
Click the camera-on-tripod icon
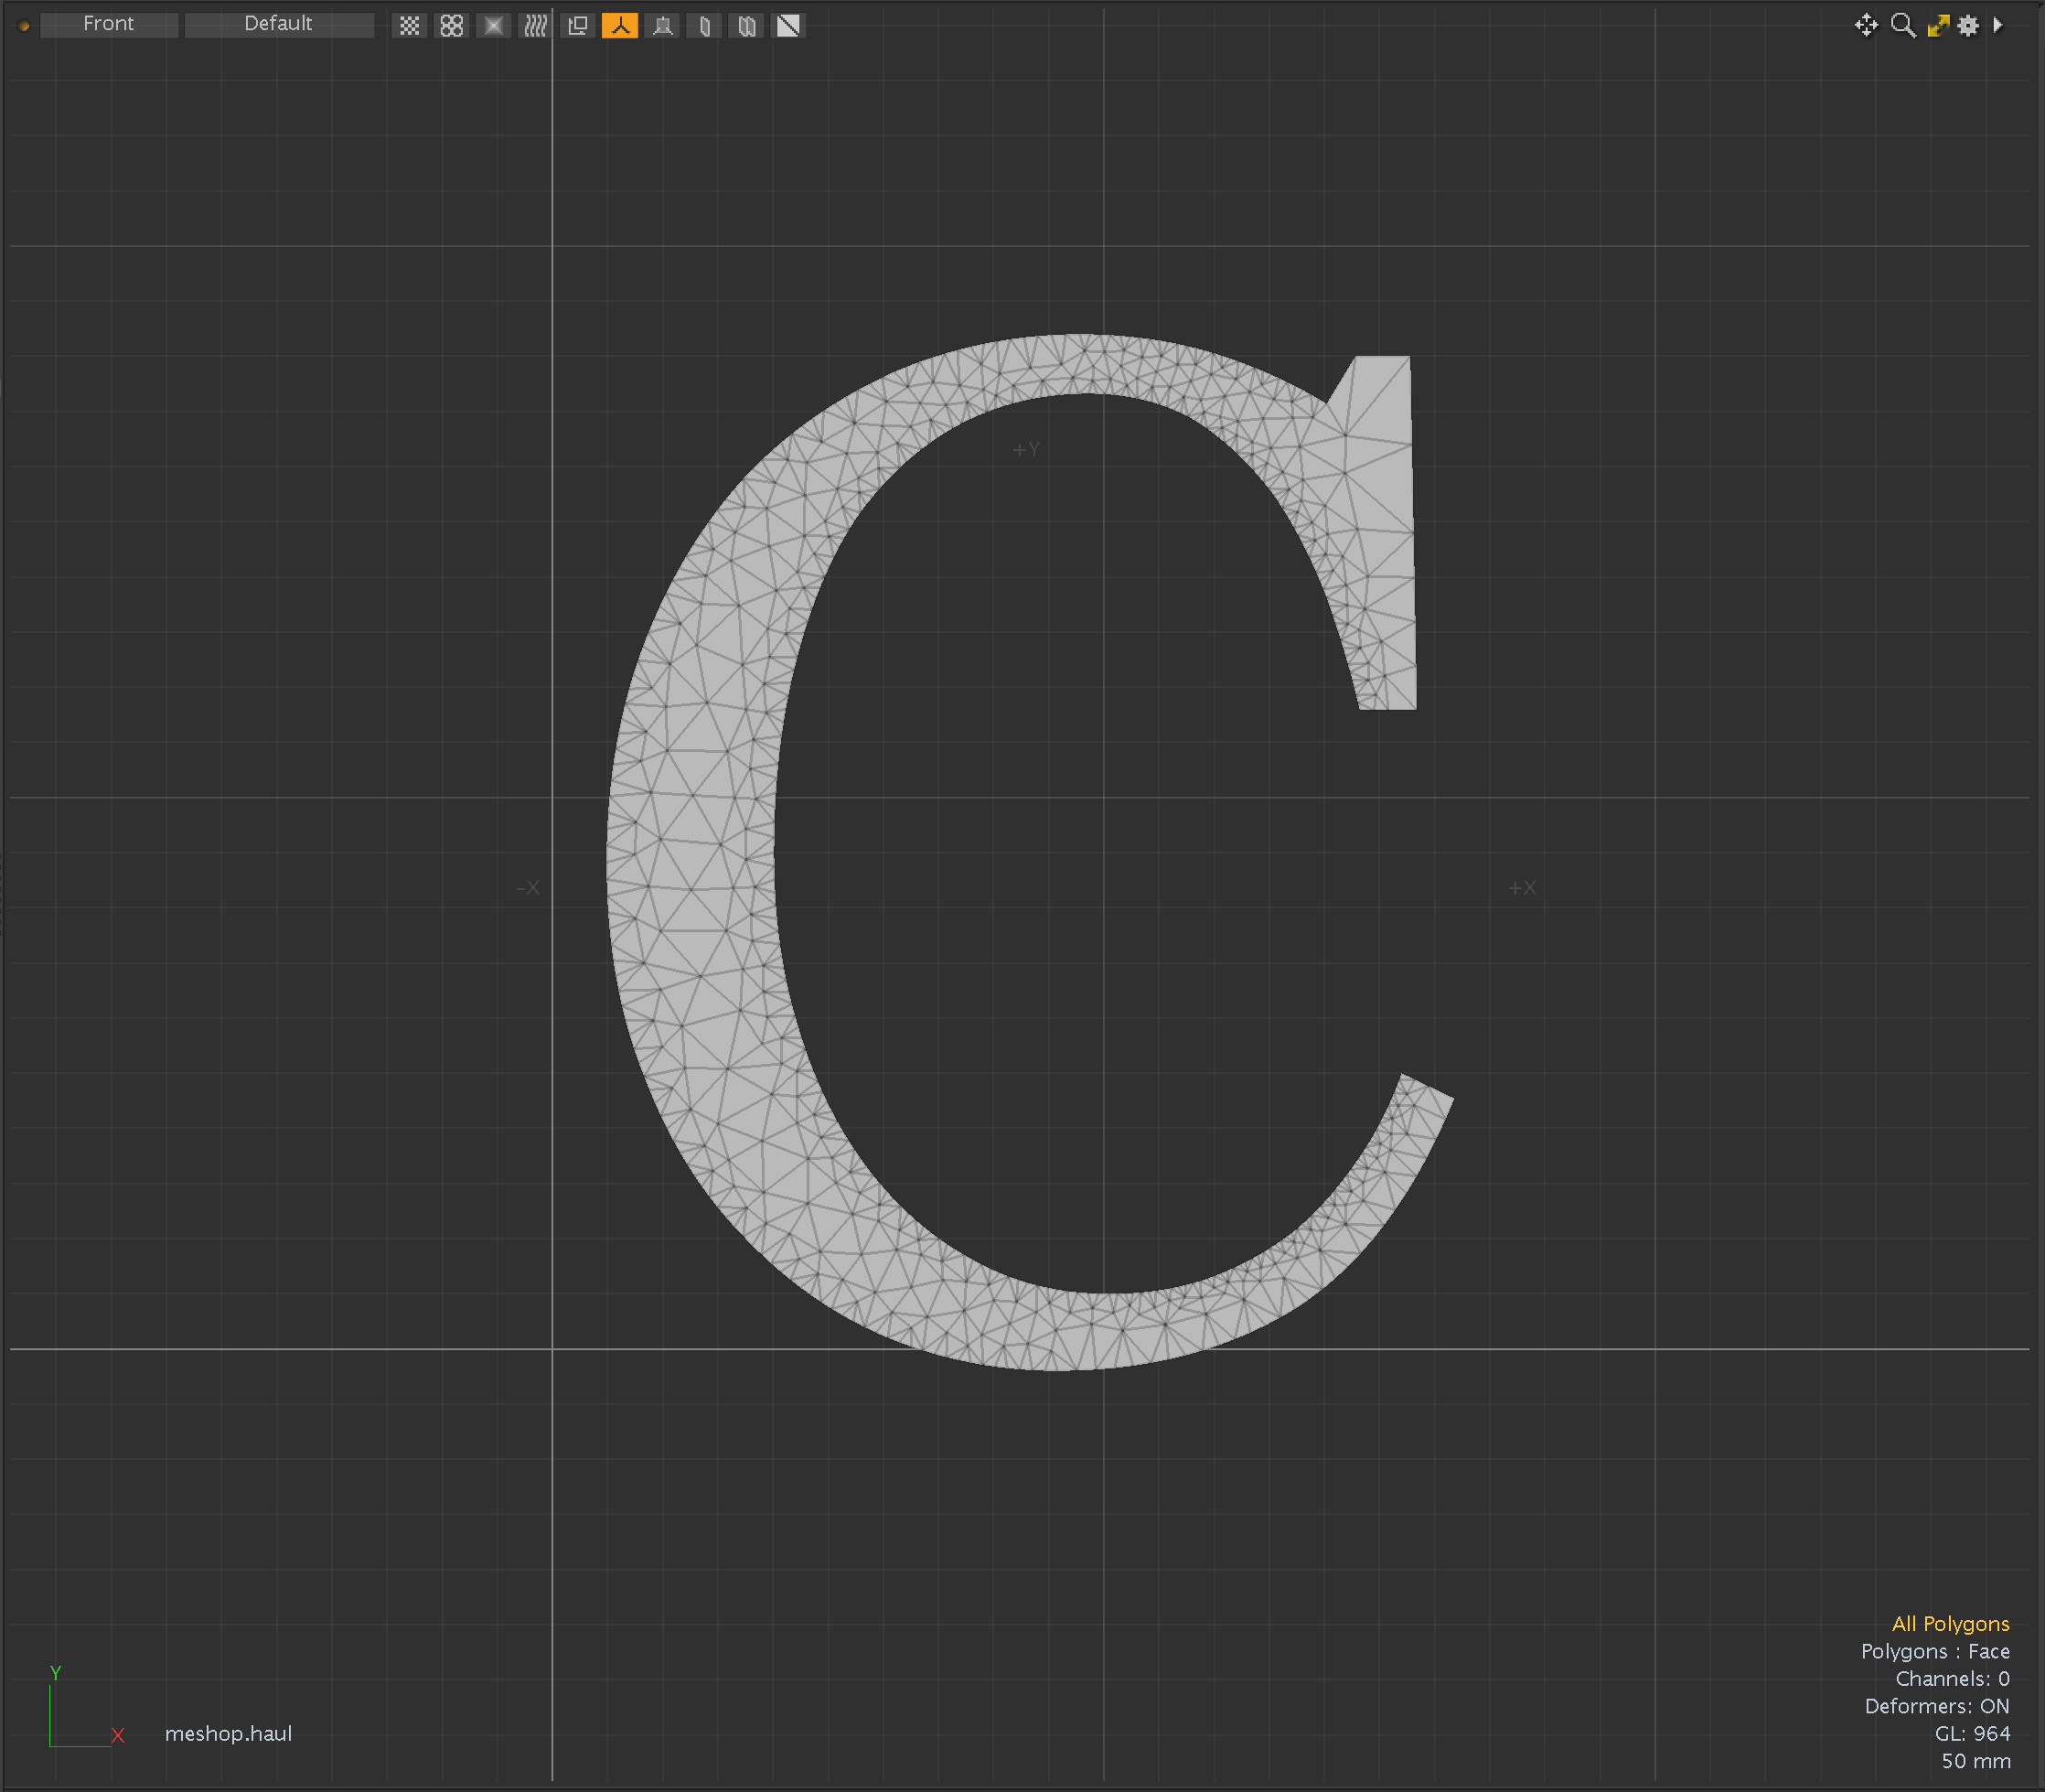662,25
